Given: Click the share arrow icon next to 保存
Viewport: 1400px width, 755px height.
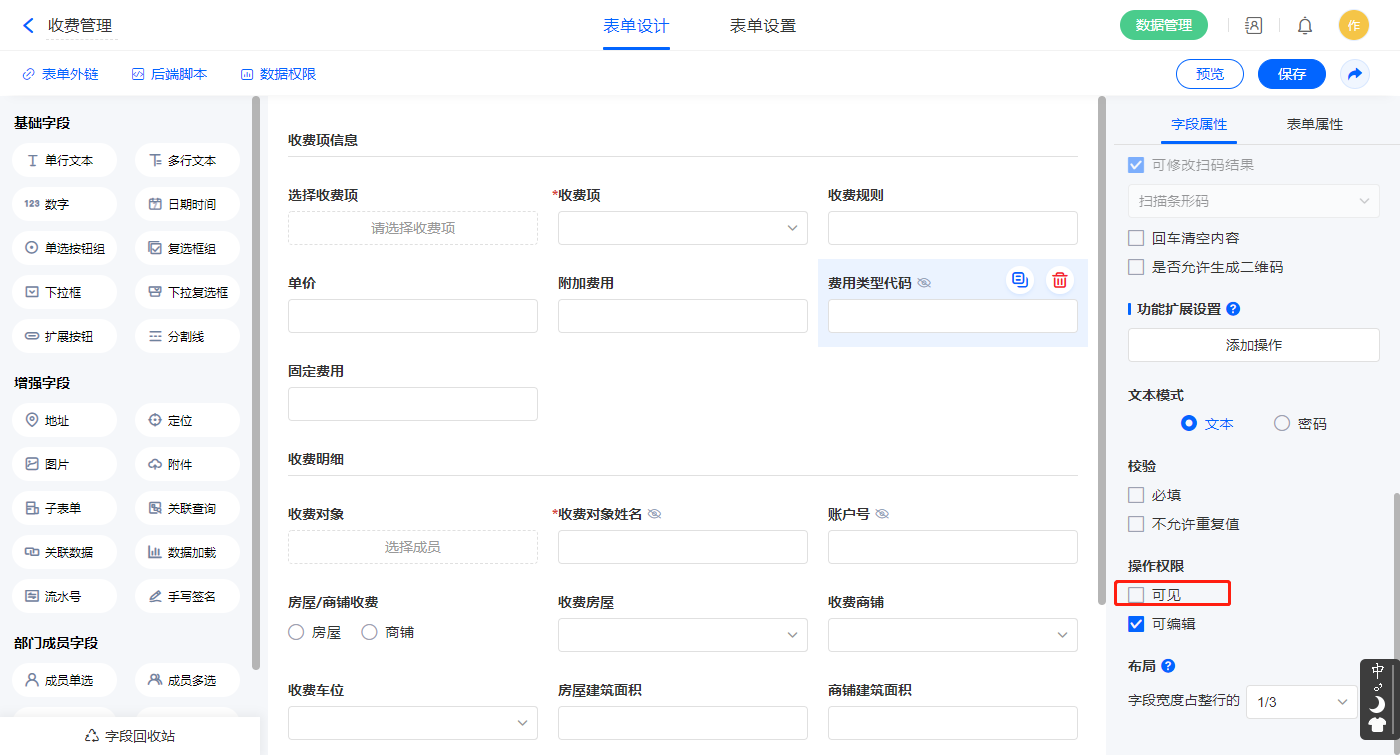Looking at the screenshot, I should [x=1355, y=74].
